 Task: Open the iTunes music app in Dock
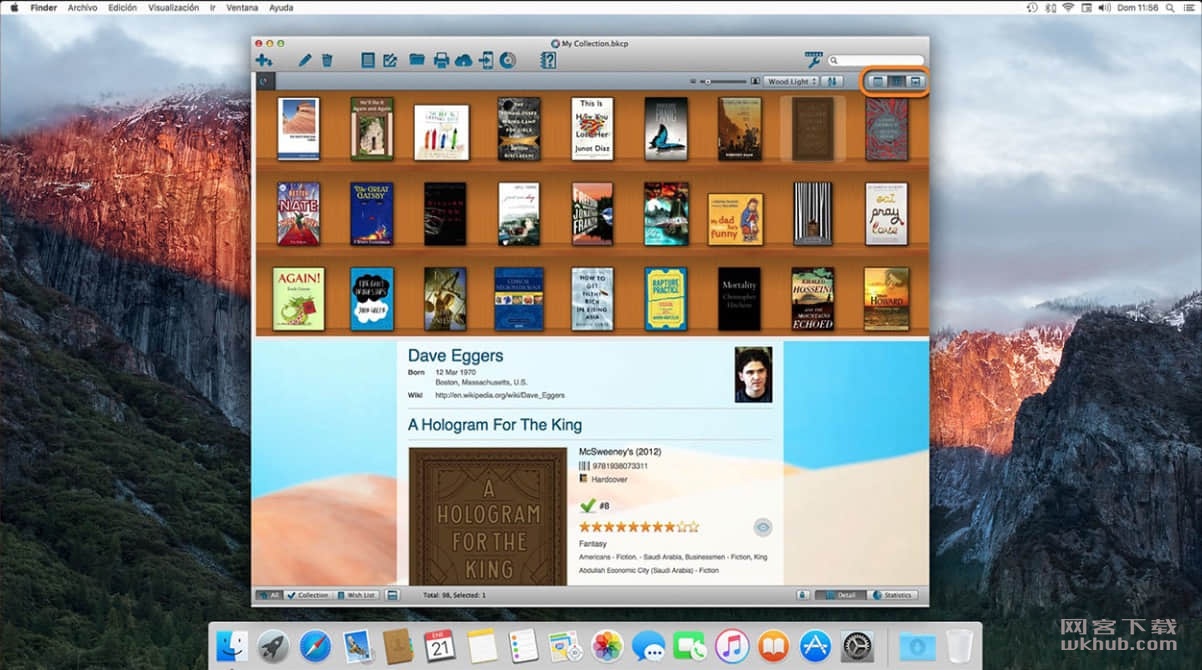tap(732, 645)
